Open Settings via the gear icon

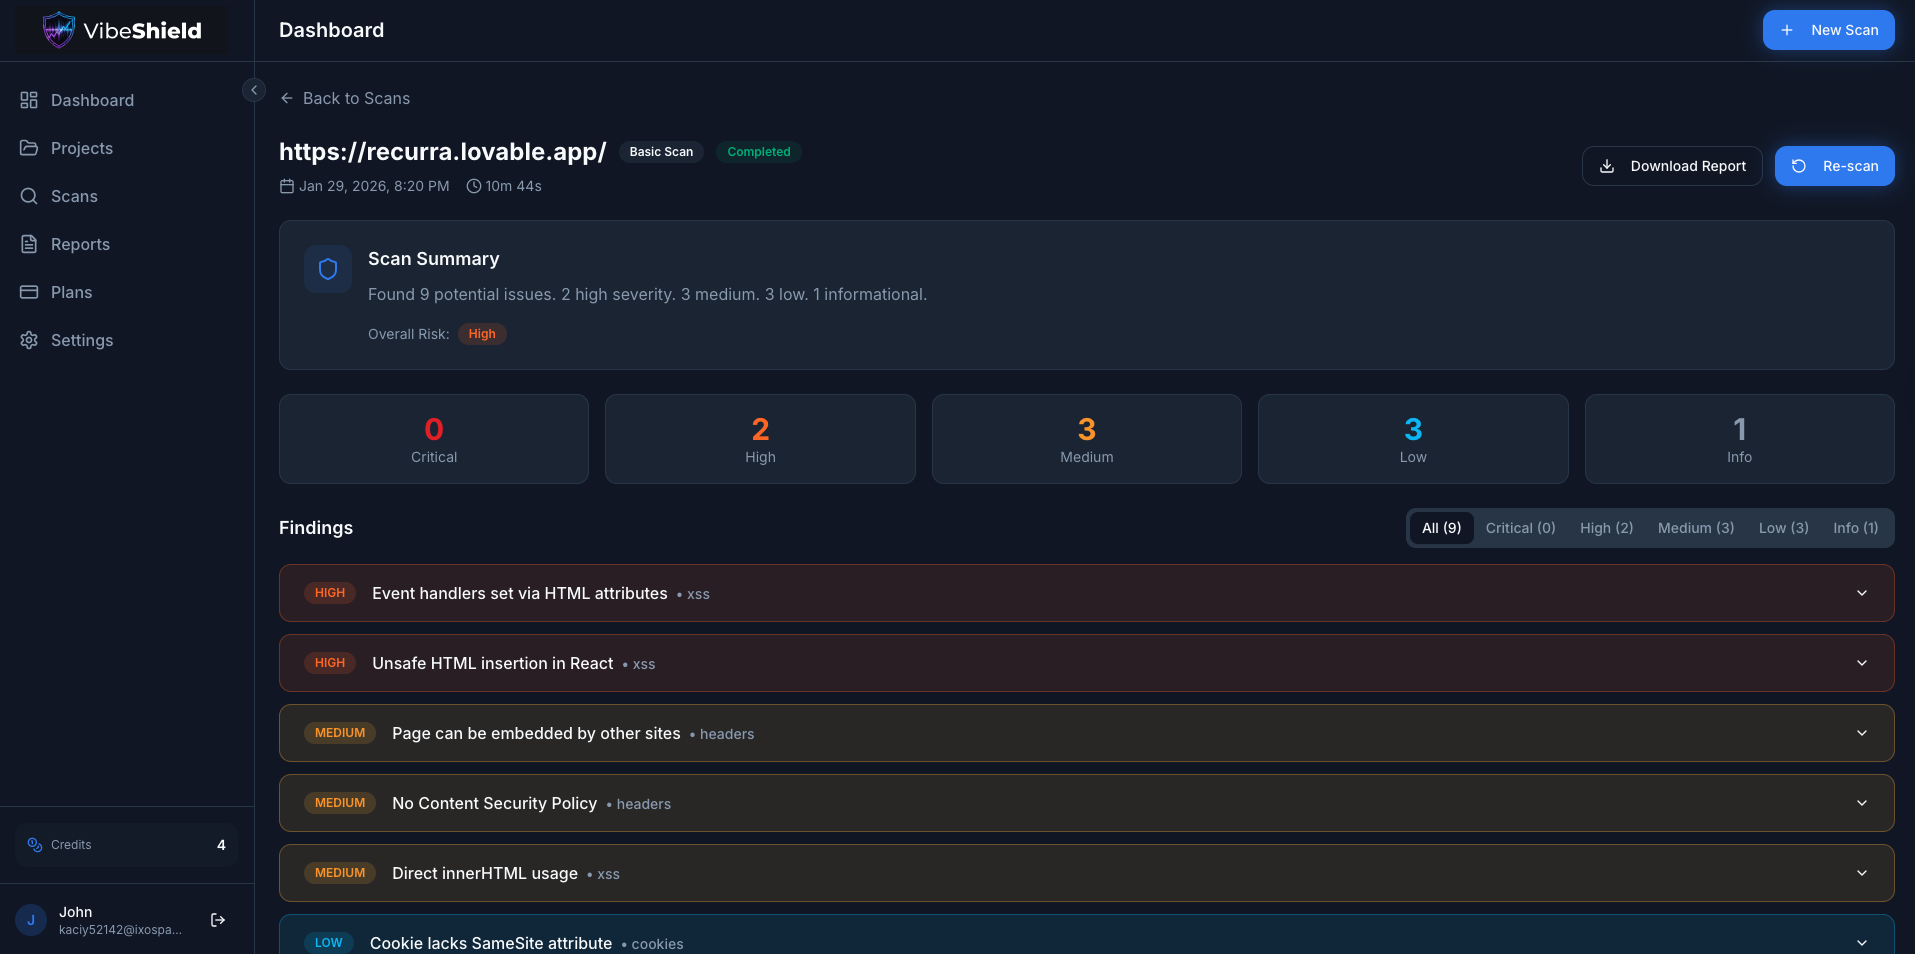(82, 340)
